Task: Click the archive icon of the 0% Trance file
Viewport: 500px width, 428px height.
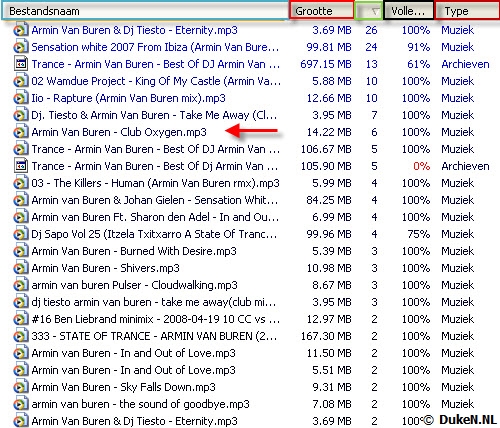Action: coord(20,166)
